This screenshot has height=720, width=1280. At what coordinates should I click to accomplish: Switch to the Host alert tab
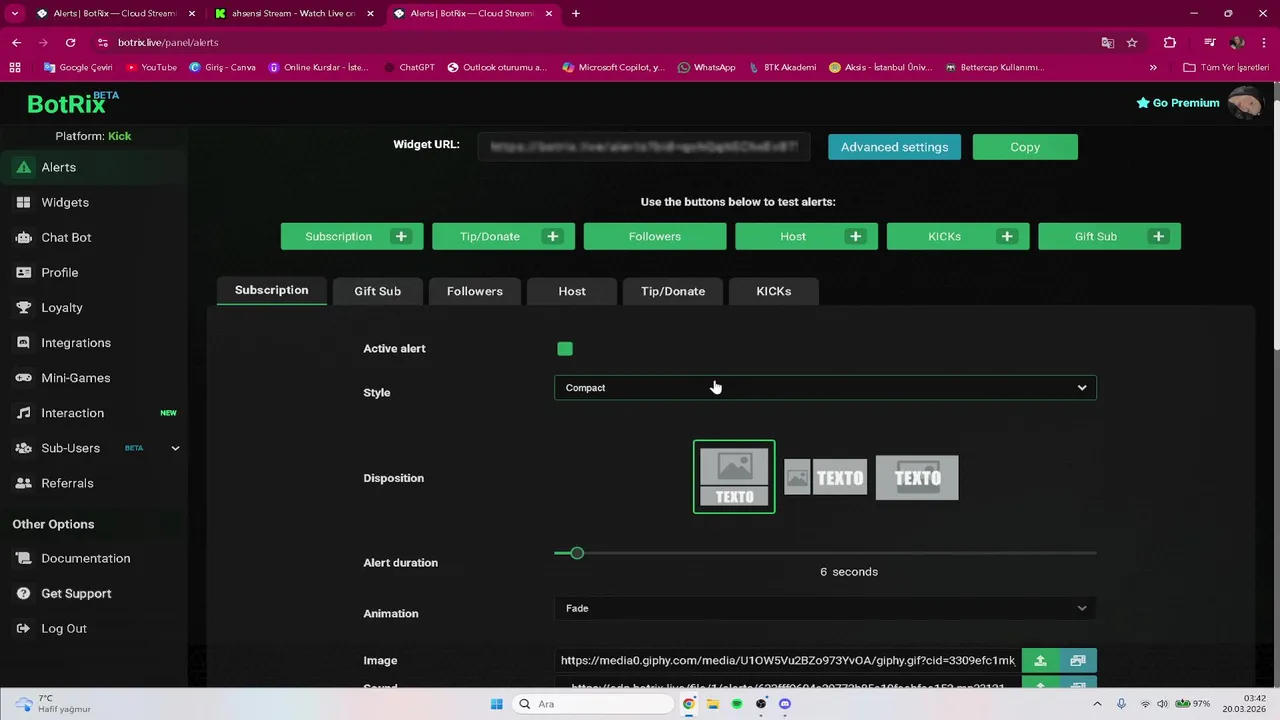572,291
